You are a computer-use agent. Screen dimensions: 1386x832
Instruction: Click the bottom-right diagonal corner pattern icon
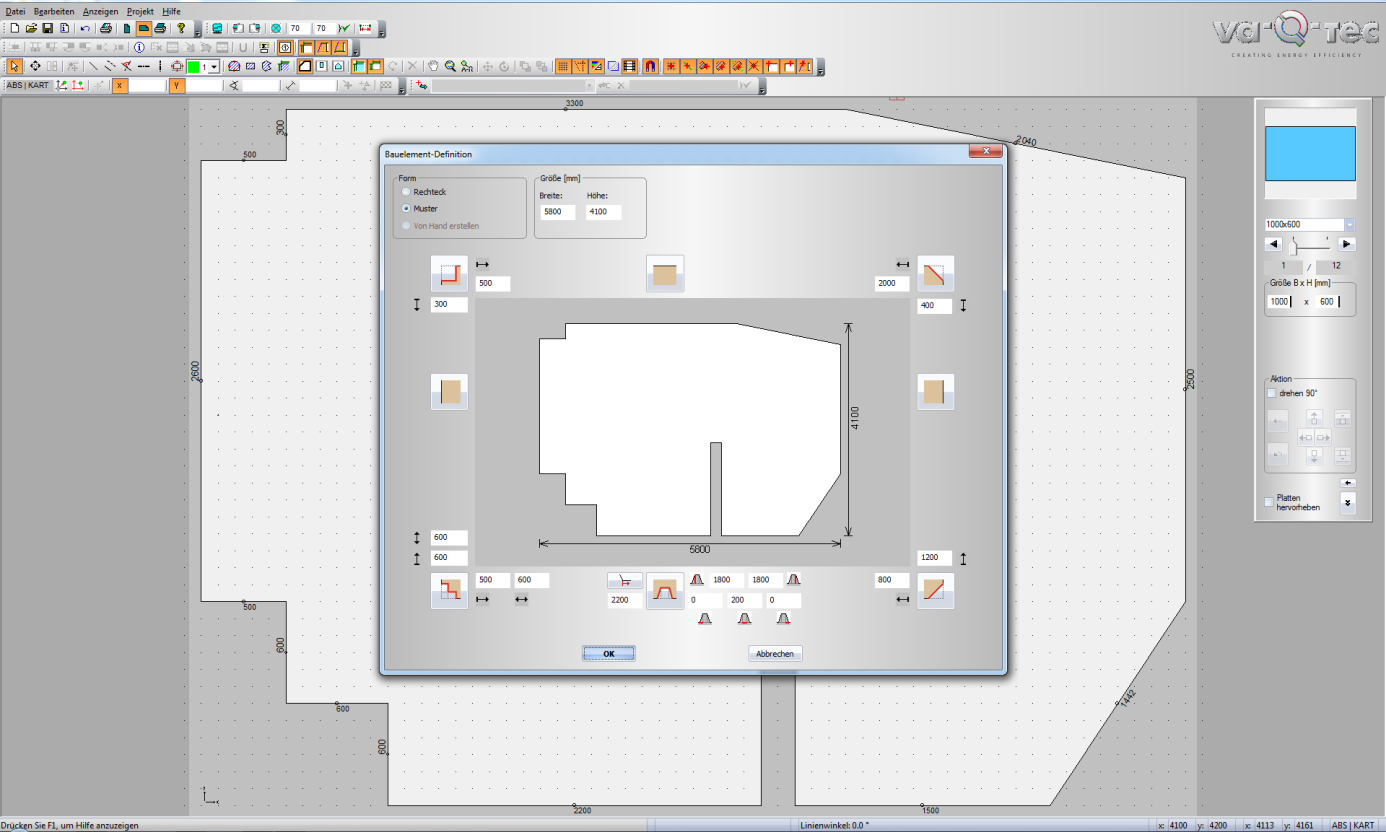(935, 590)
